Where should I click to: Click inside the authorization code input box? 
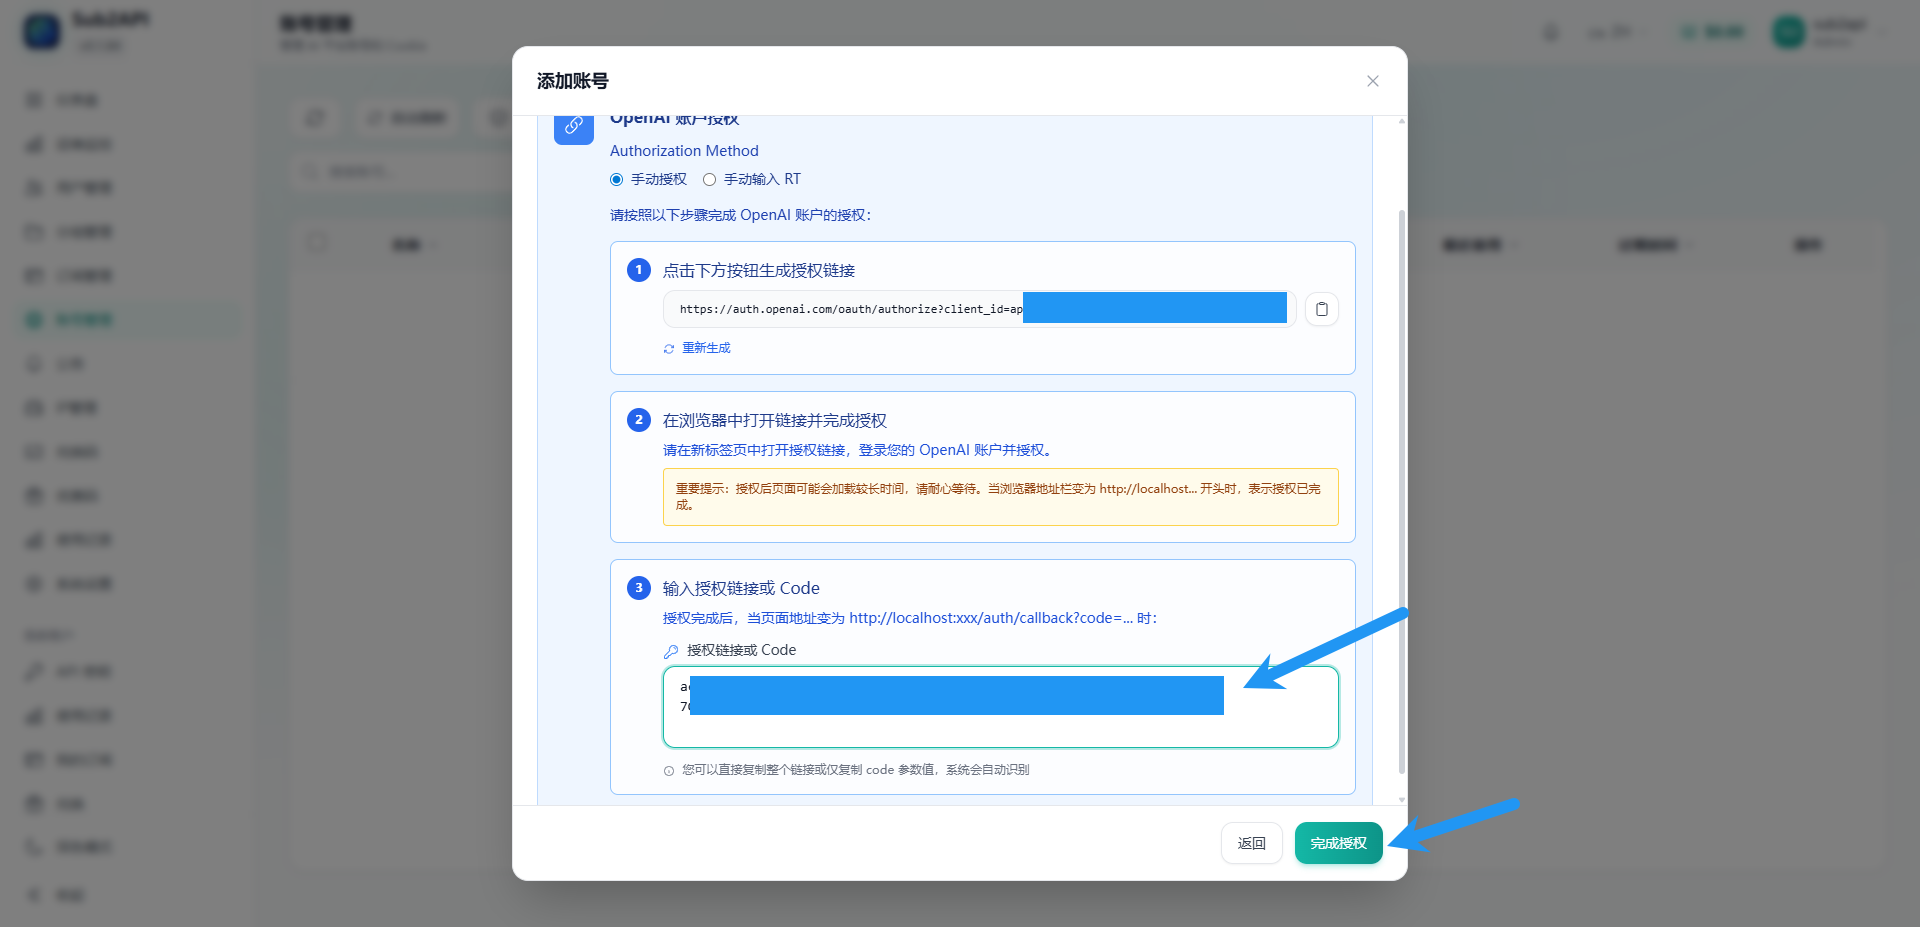[x=999, y=707]
